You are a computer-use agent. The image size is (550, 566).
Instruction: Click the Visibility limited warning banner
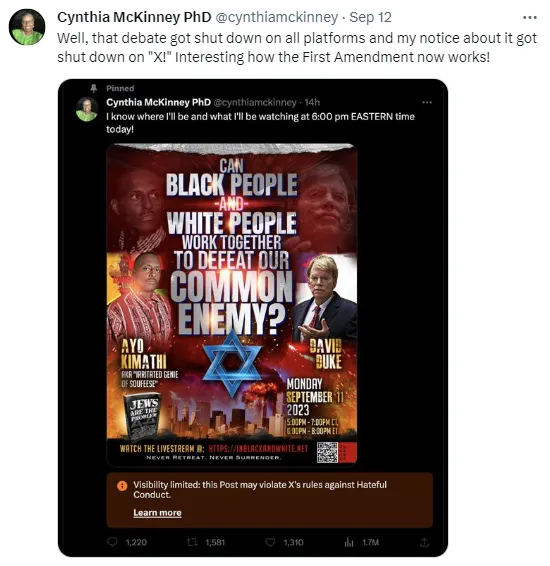tap(270, 500)
